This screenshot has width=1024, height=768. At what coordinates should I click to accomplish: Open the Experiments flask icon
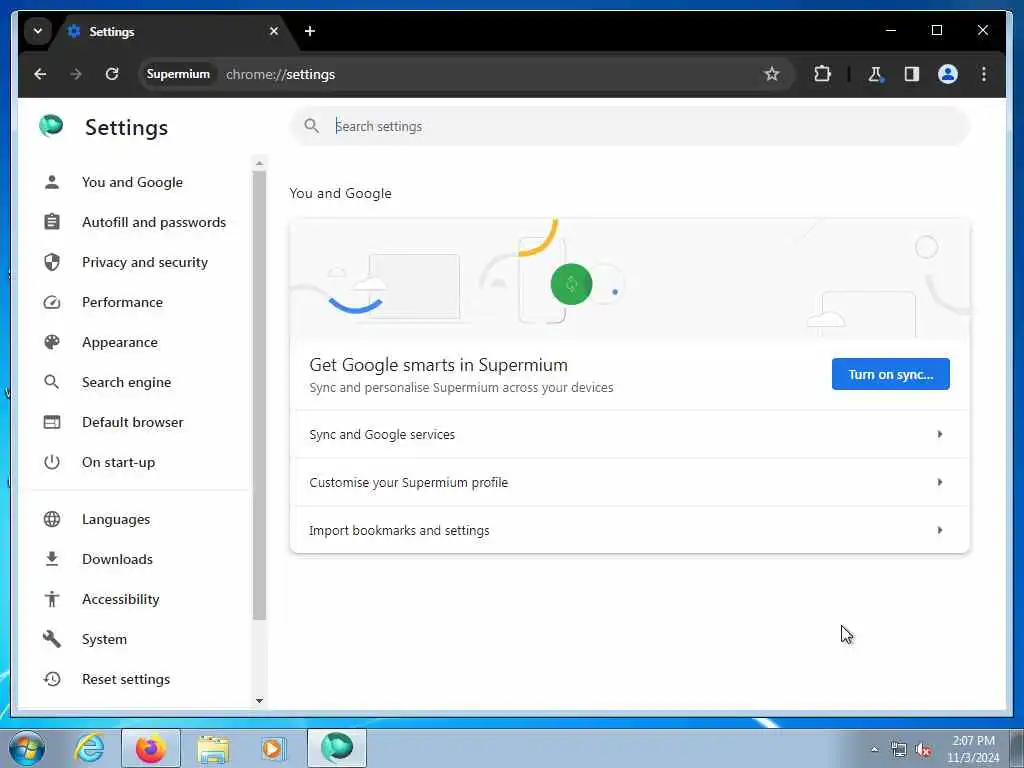pos(875,74)
